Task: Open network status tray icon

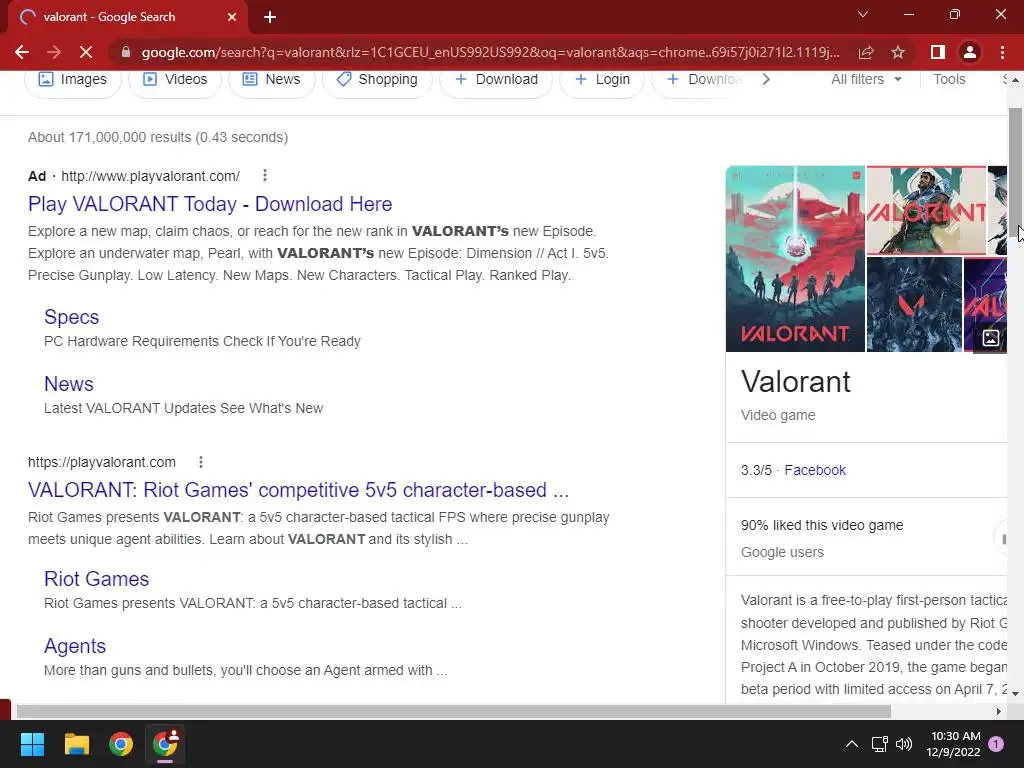Action: pyautogui.click(x=880, y=744)
